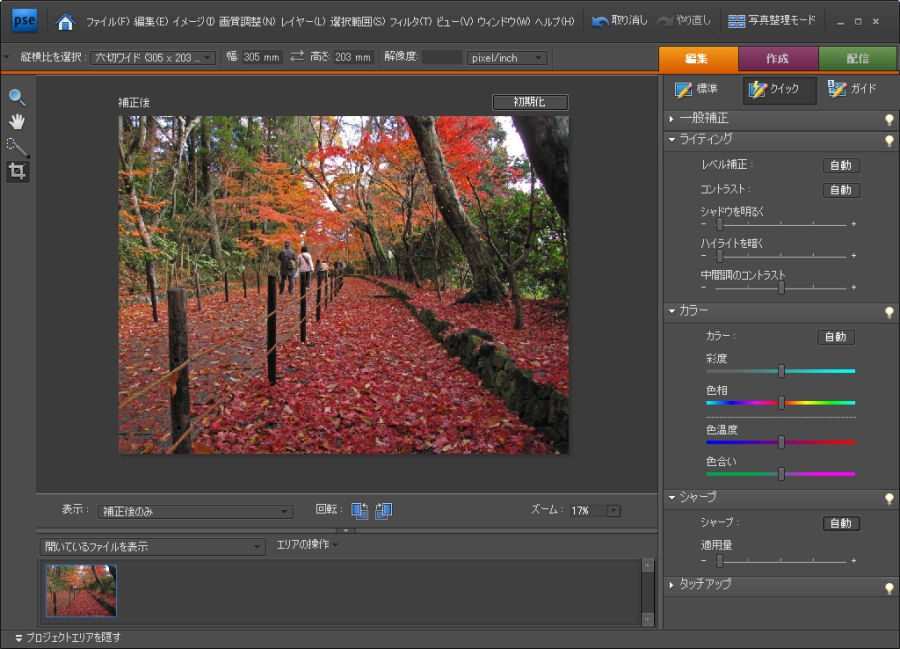Click the 彩度 saturation slider

tap(781, 371)
